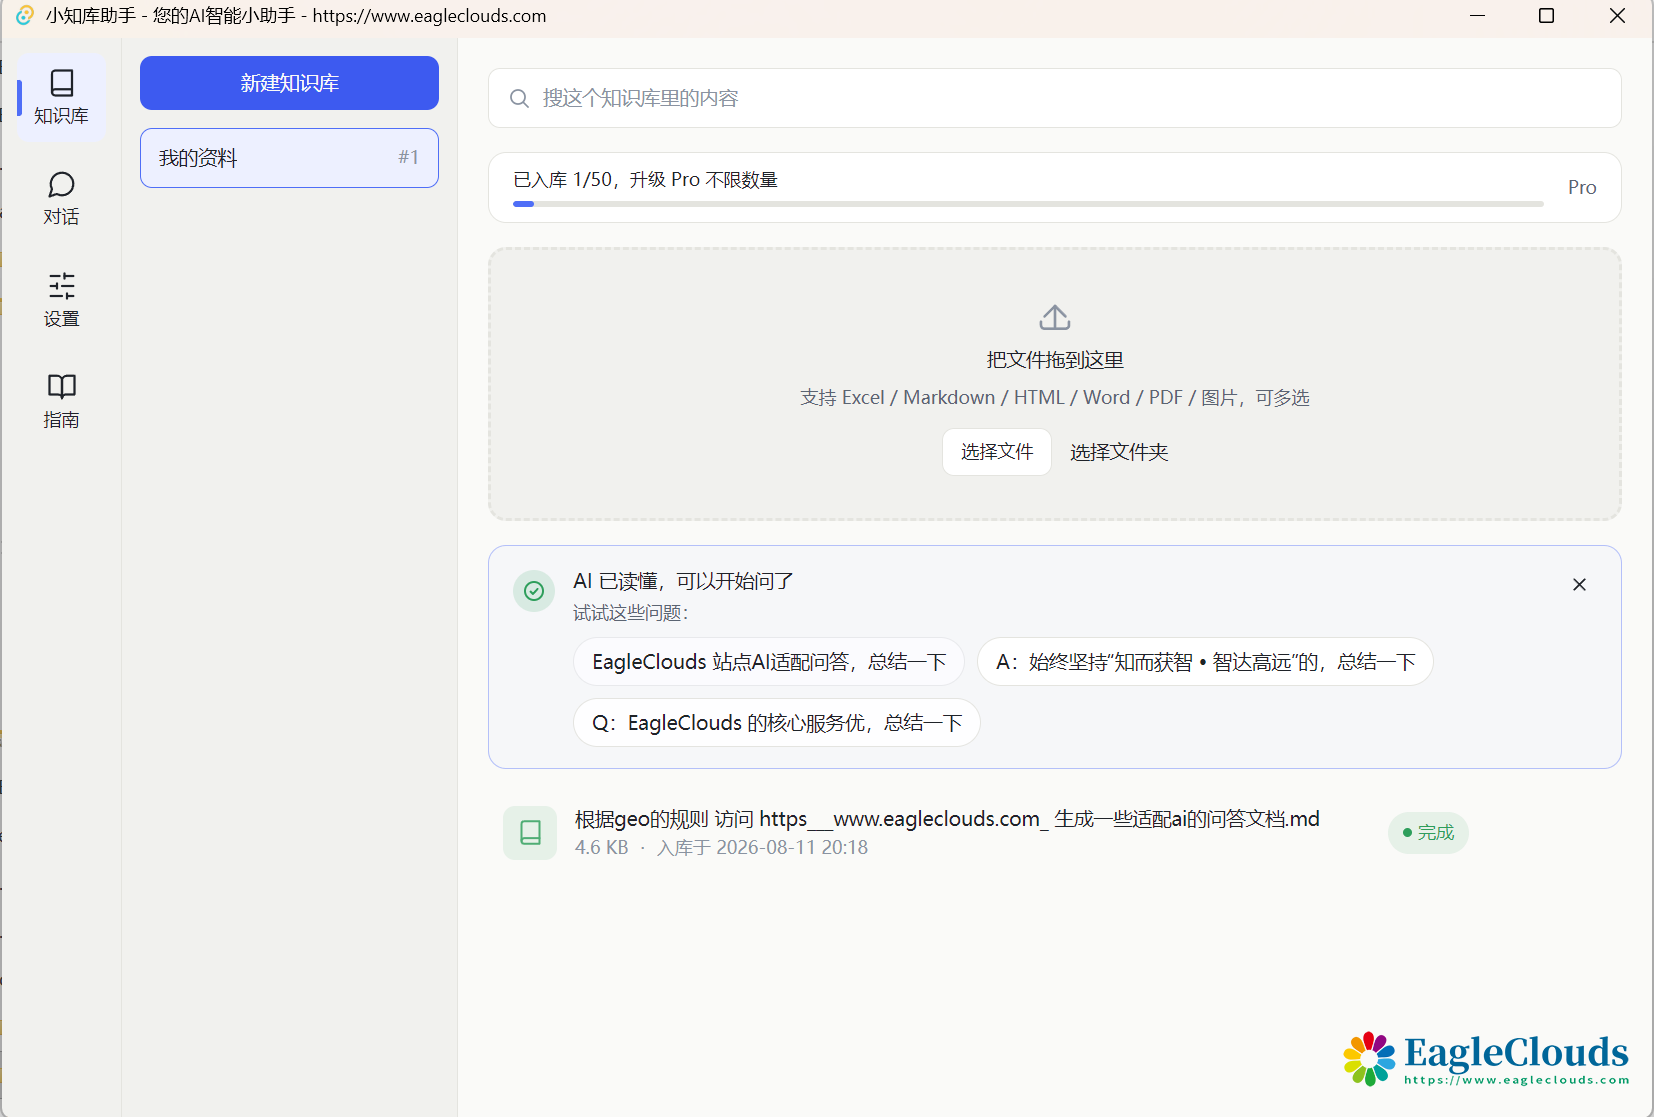The width and height of the screenshot is (1654, 1117).
Task: Select the 我的资料 knowledge base
Action: pos(289,158)
